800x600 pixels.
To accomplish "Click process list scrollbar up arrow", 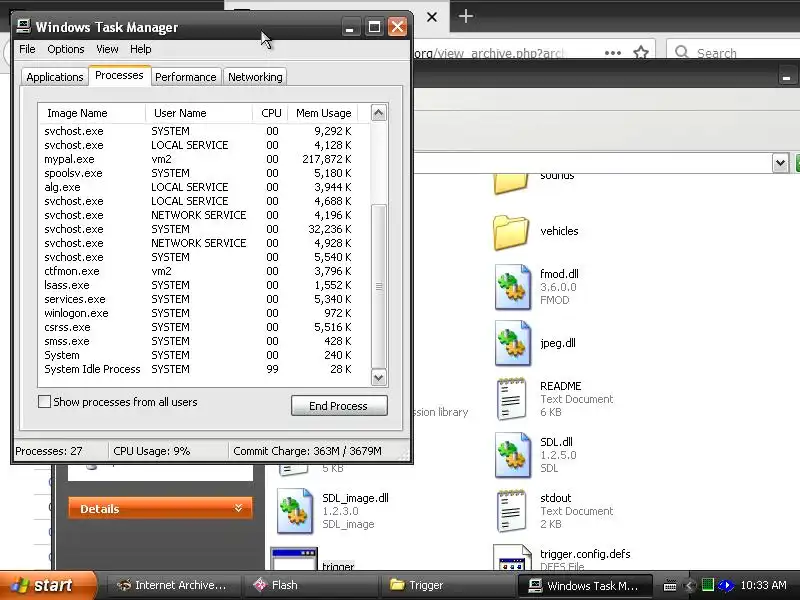I will pos(378,112).
